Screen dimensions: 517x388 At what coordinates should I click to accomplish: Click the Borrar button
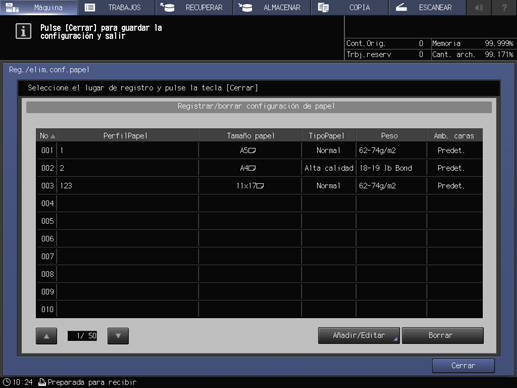443,335
